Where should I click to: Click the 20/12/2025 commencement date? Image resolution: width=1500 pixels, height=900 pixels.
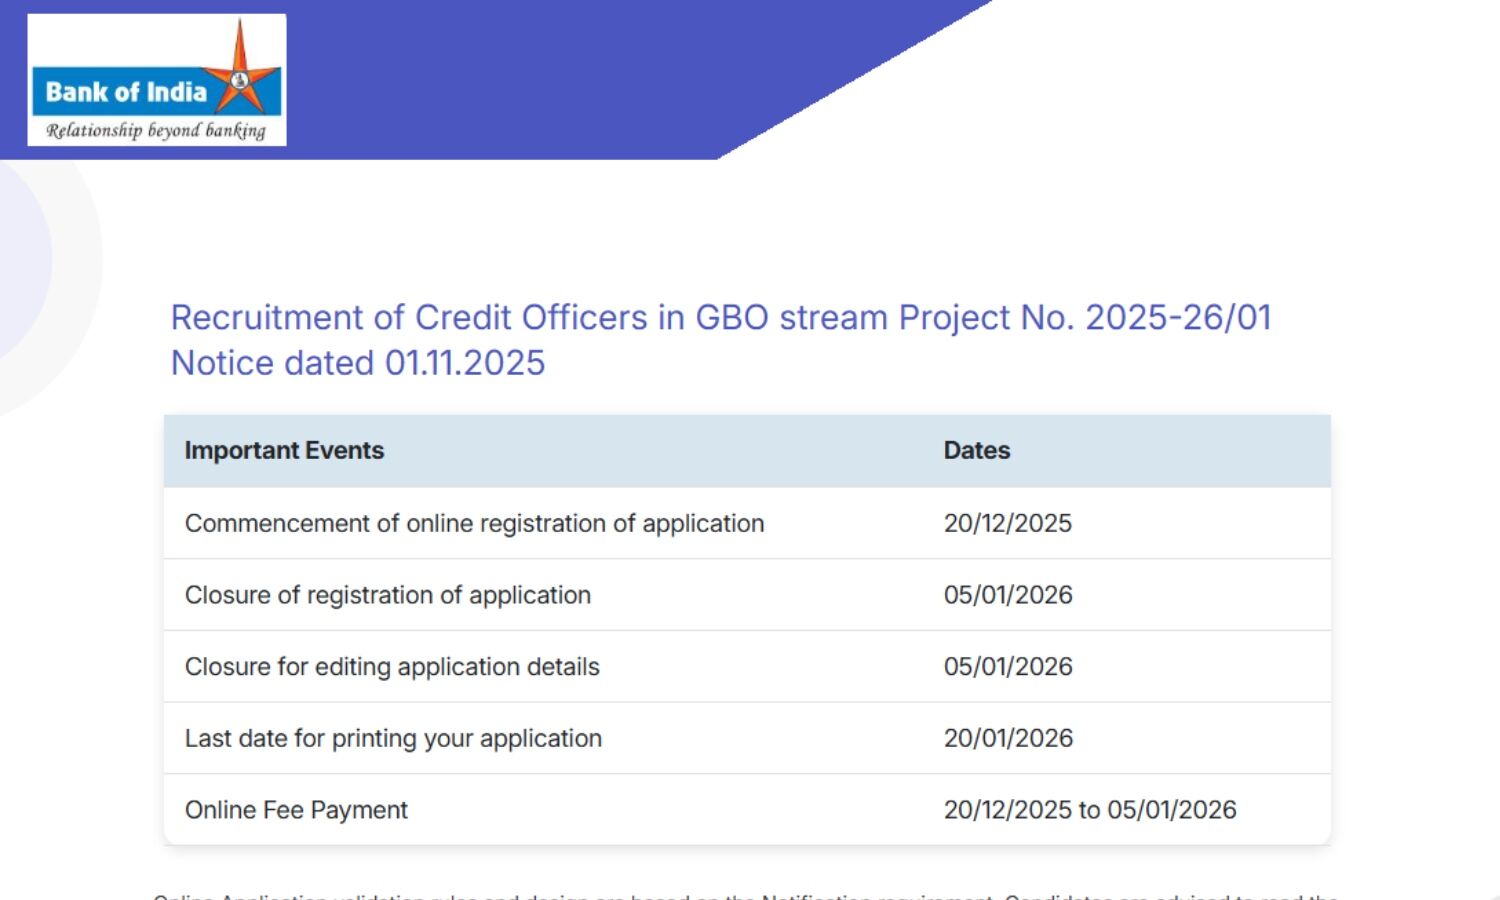coord(1007,523)
